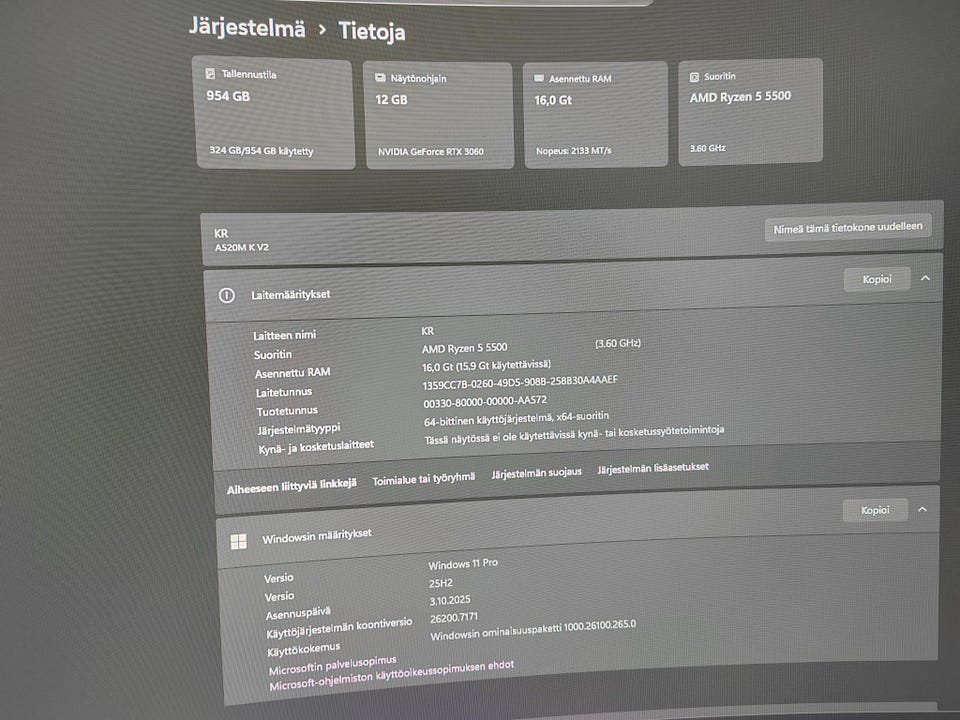Click NVIDIA GeForce RTX 3060 text

430,151
